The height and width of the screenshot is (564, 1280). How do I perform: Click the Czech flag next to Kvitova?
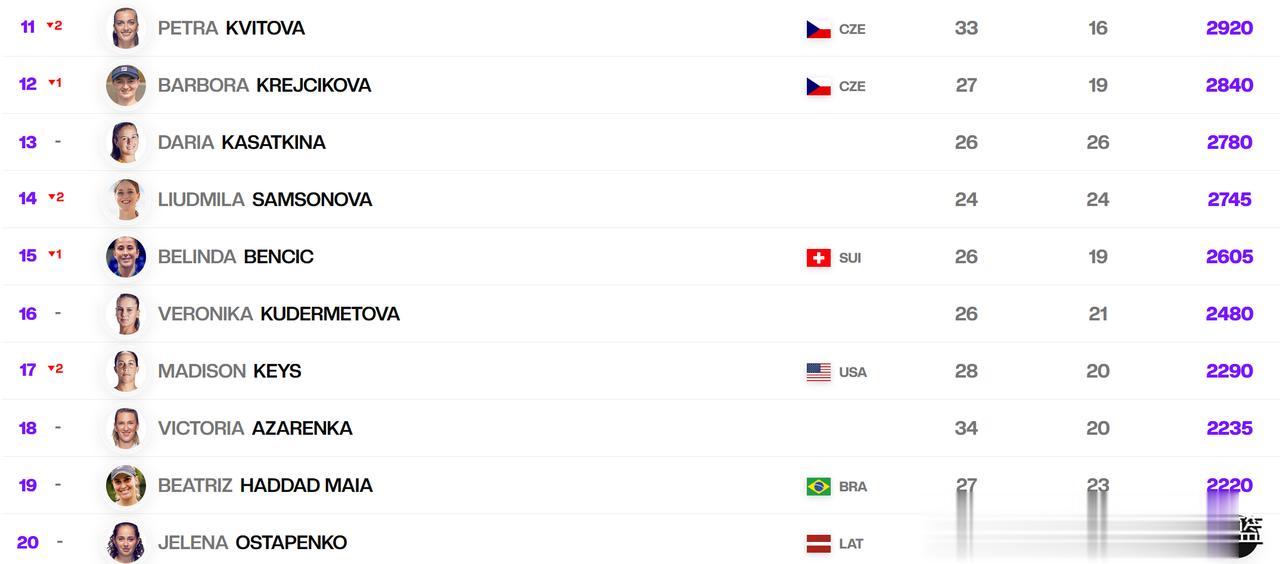pyautogui.click(x=818, y=29)
